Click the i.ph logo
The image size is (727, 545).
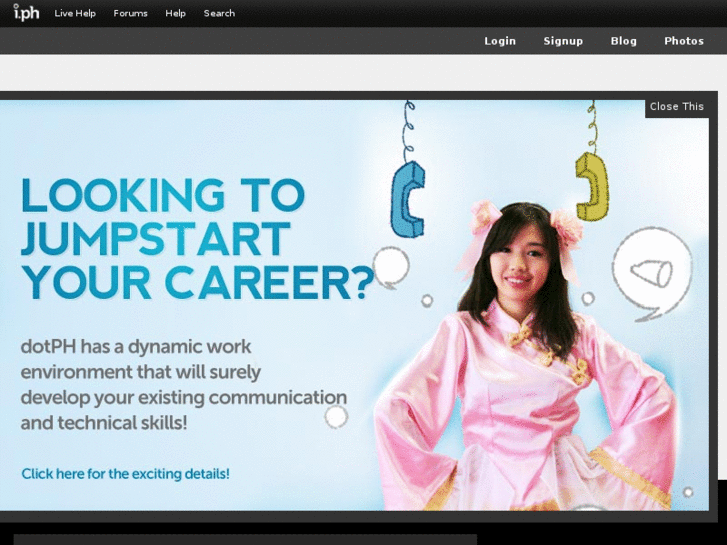[x=26, y=13]
